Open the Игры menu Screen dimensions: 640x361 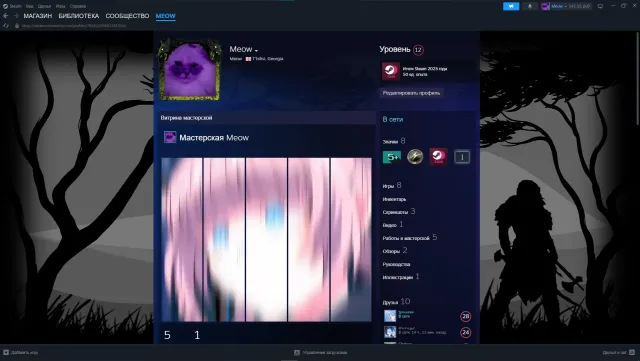coord(60,6)
